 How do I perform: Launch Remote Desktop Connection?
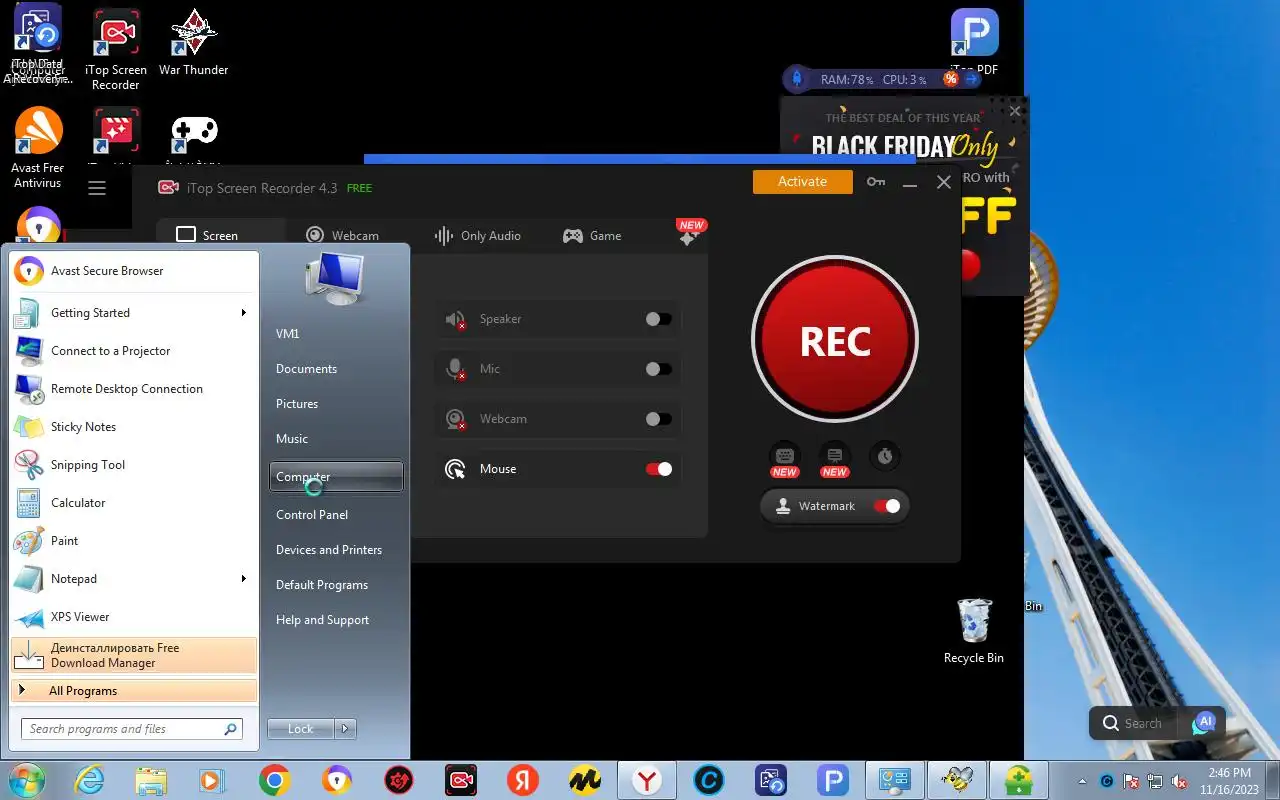(135, 389)
